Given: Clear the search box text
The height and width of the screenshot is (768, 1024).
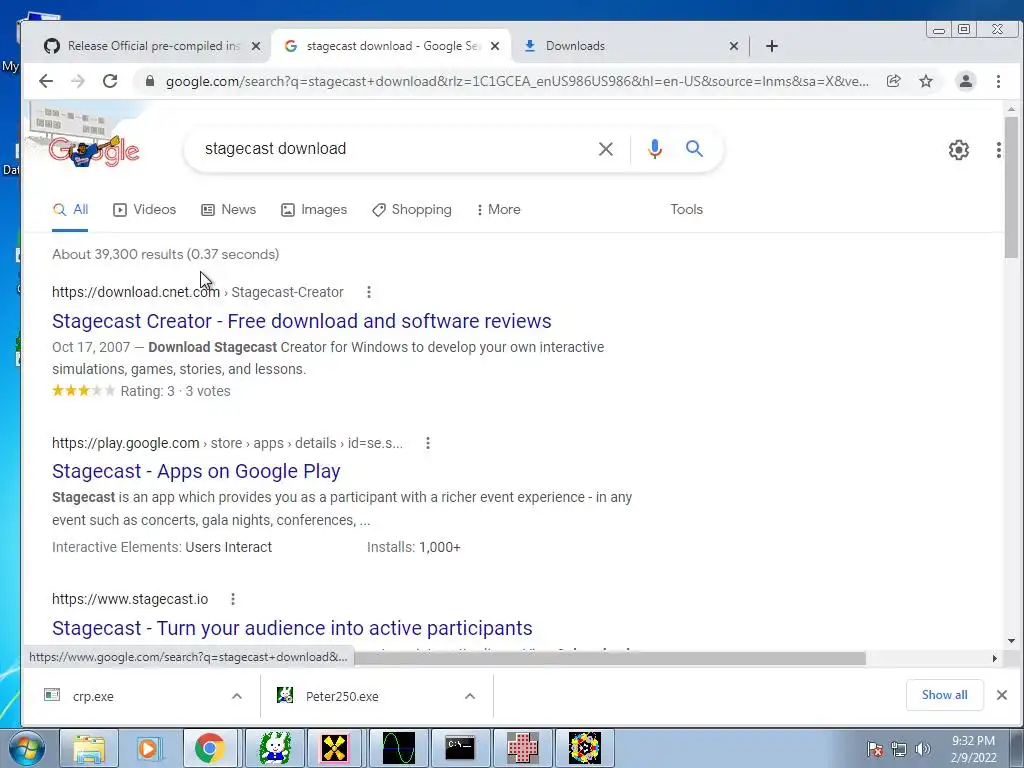Looking at the screenshot, I should [605, 149].
